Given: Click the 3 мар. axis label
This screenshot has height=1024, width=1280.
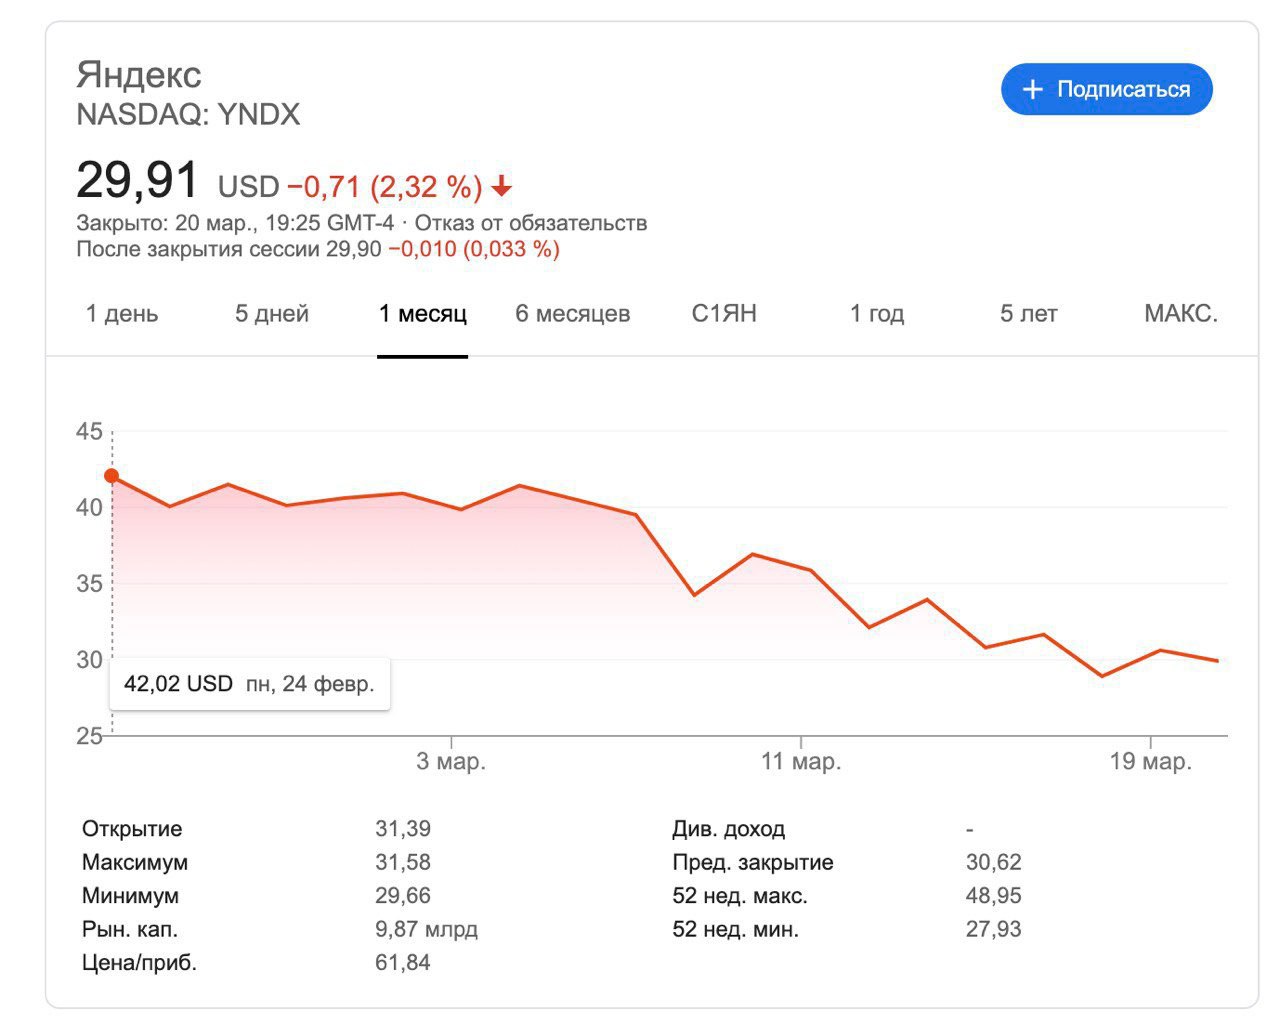Looking at the screenshot, I should click(451, 762).
